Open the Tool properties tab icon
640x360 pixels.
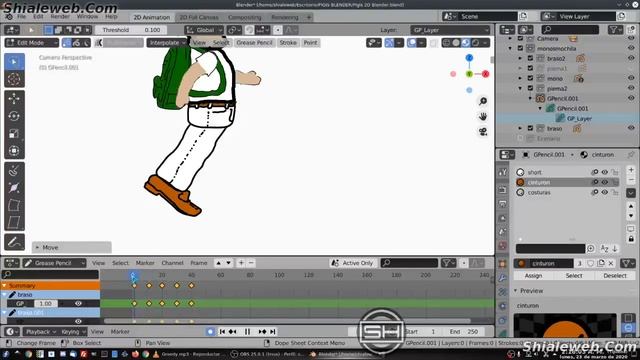pyautogui.click(x=503, y=173)
